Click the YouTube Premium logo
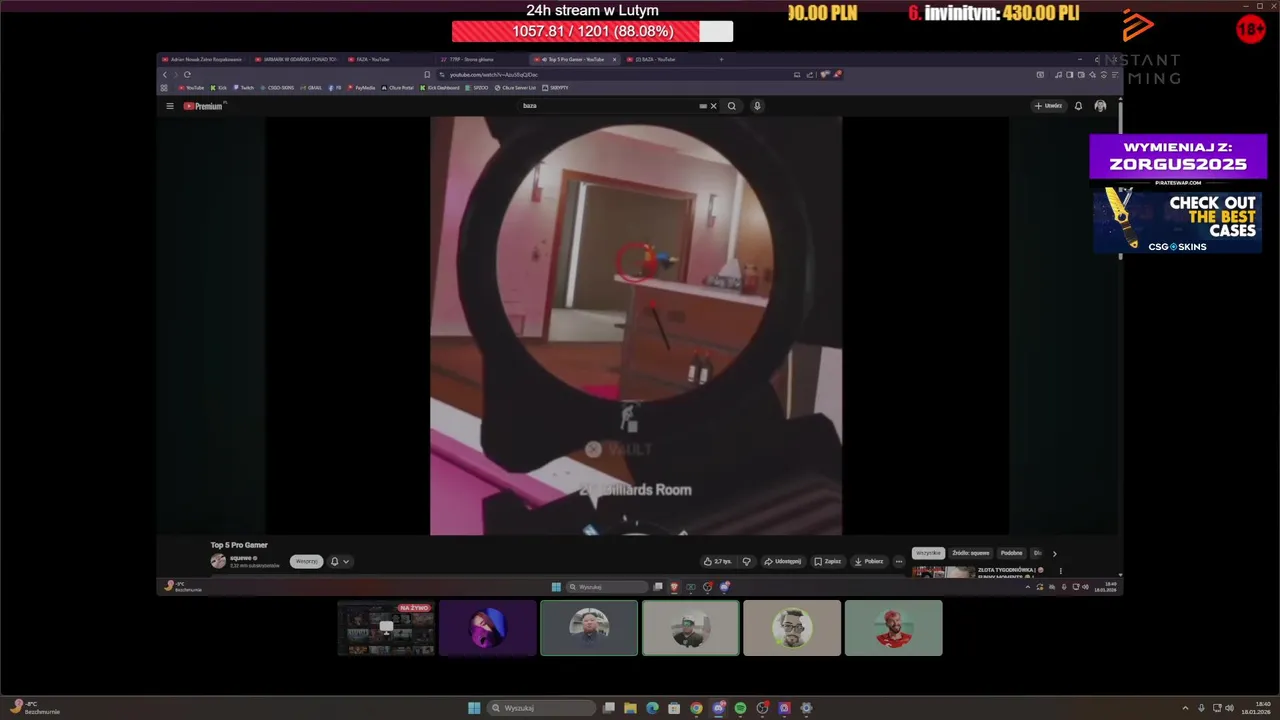The image size is (1280, 720). pyautogui.click(x=203, y=106)
